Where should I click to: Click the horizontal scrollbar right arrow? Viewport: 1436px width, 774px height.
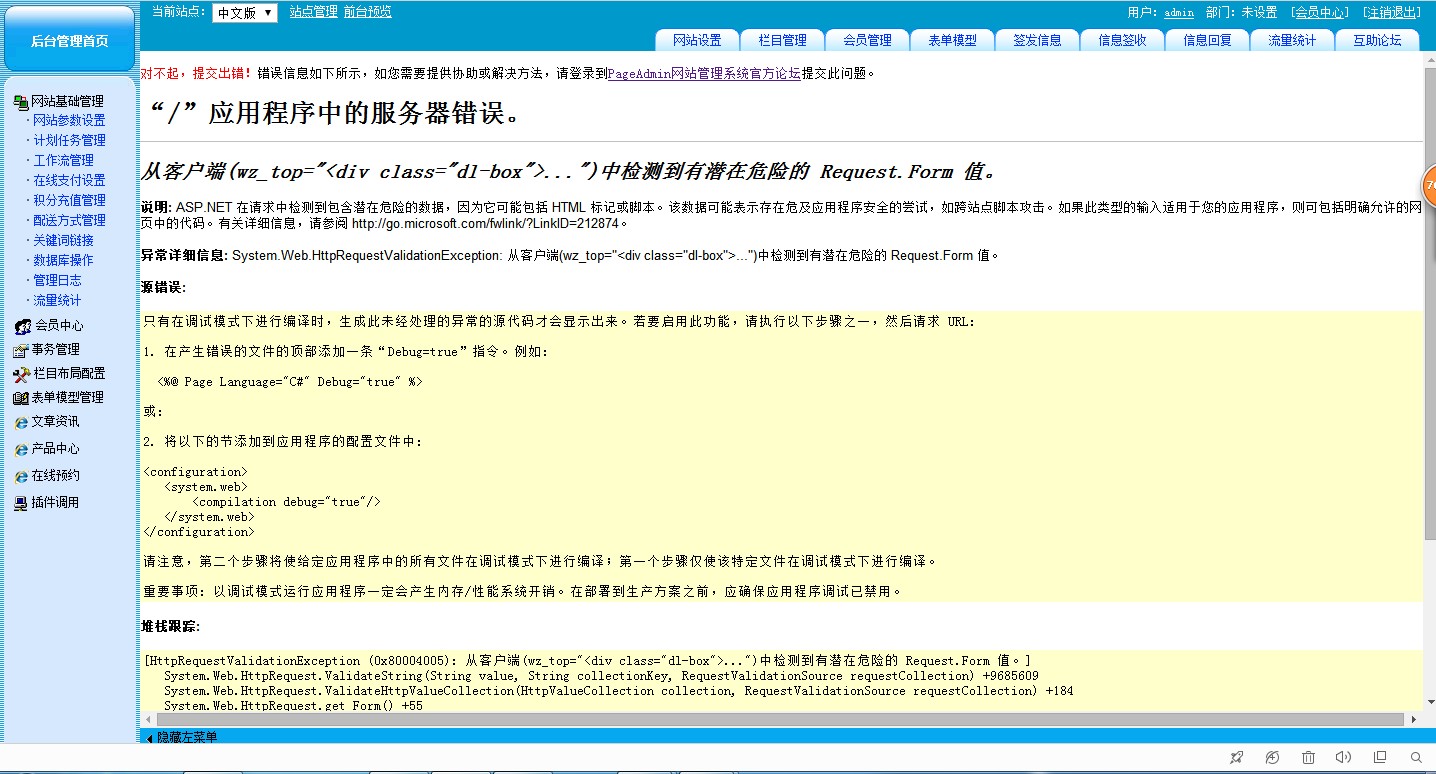coord(1414,719)
